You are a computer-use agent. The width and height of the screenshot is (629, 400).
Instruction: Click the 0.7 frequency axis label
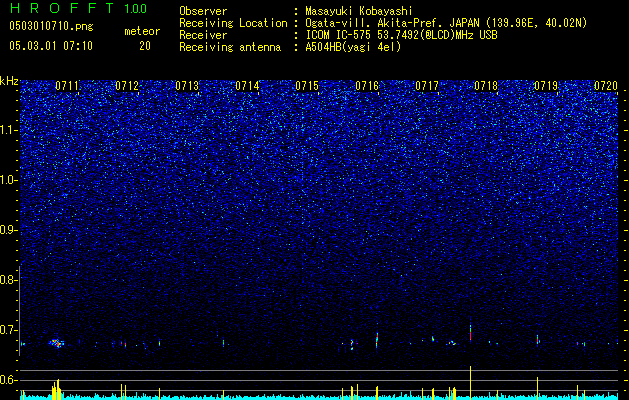pos(8,330)
